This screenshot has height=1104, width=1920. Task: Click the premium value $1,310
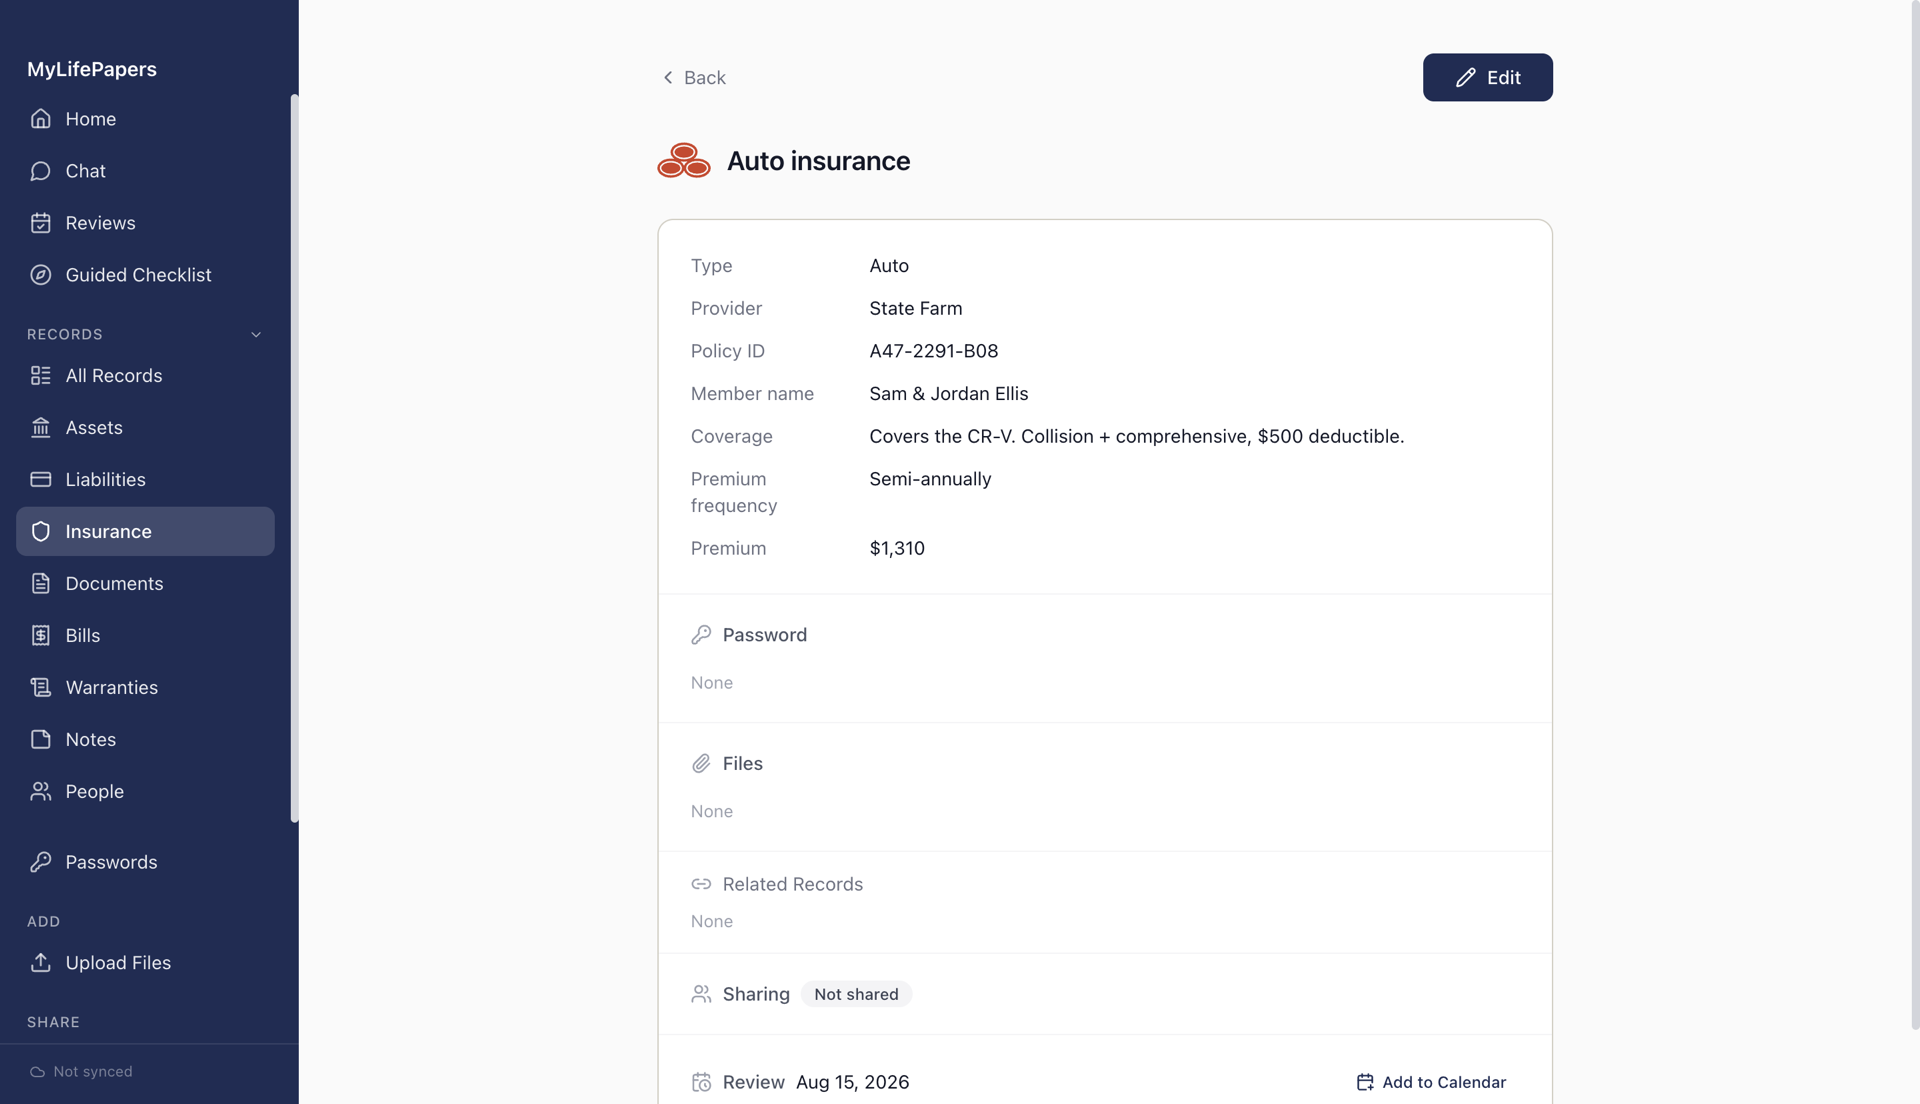897,549
